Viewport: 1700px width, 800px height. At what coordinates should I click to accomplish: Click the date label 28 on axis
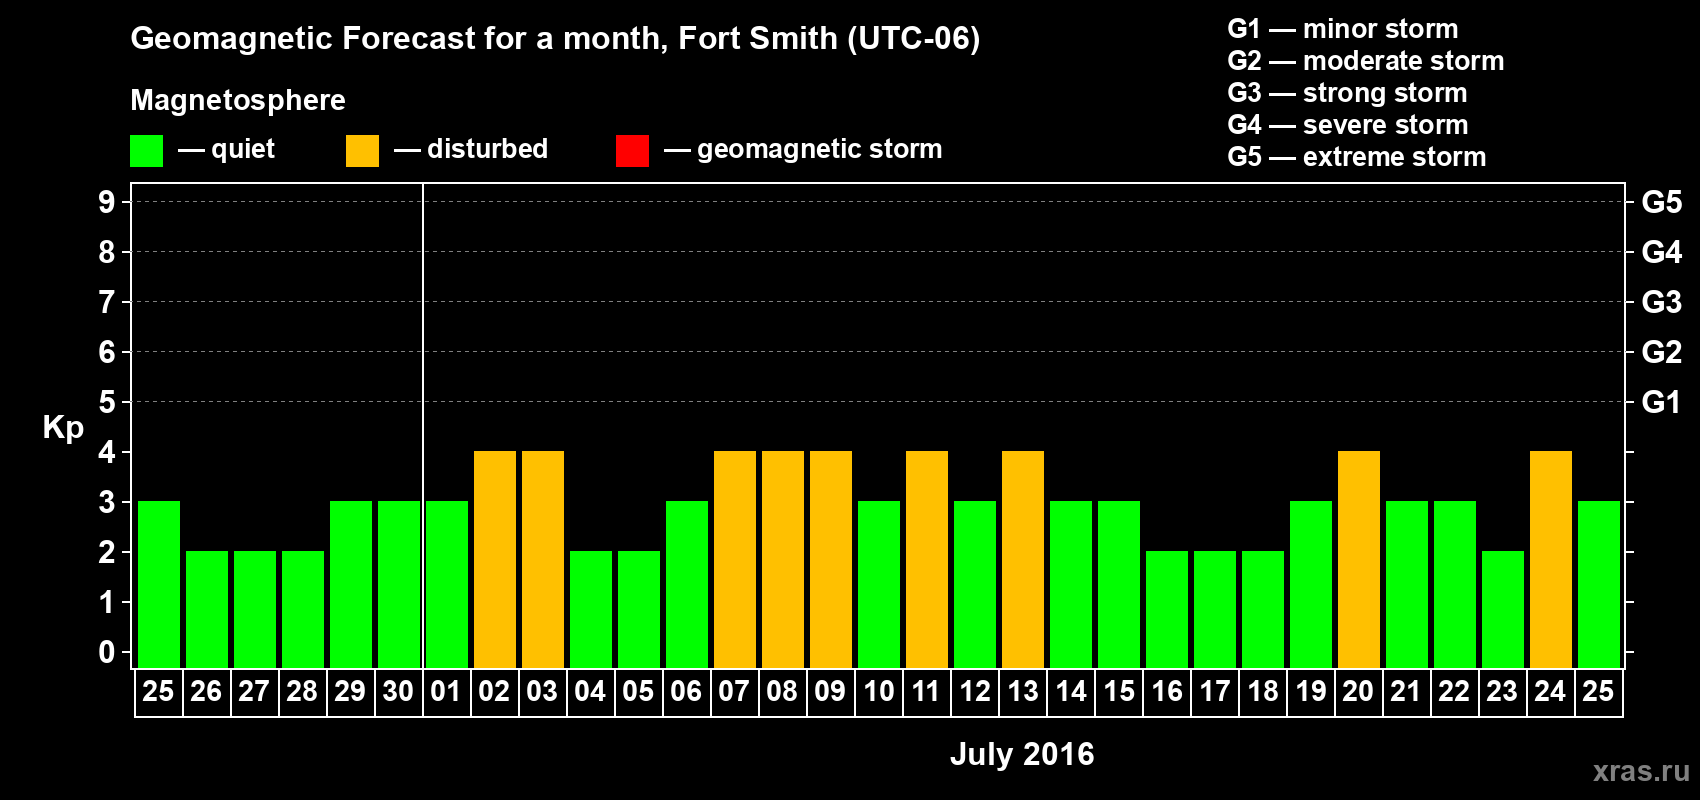coord(302,691)
